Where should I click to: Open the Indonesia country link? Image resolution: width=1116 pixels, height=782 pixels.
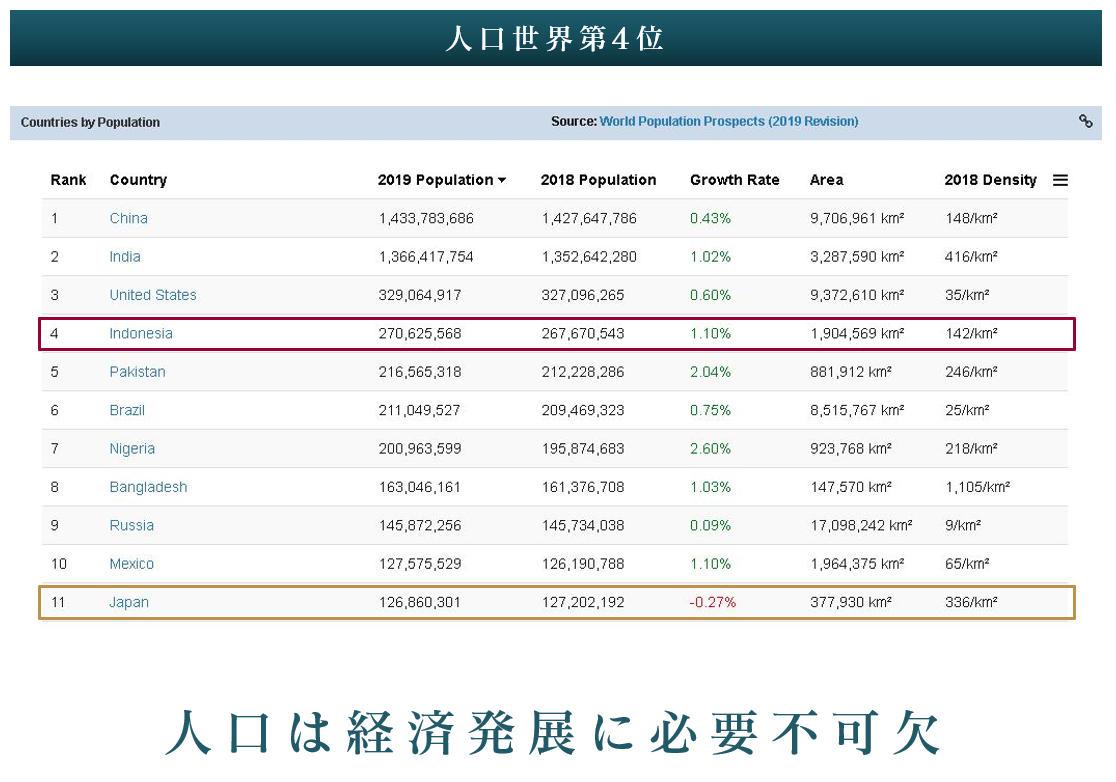pyautogui.click(x=141, y=334)
